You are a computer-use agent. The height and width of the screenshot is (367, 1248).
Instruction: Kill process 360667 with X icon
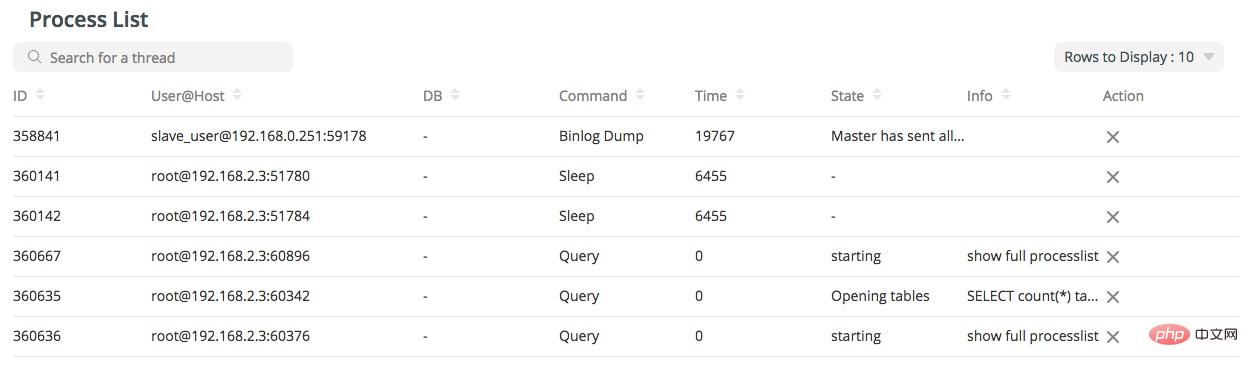pyautogui.click(x=1112, y=257)
